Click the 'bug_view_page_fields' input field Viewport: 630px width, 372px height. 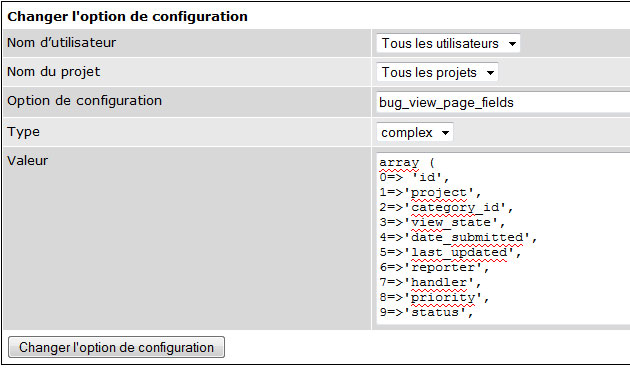pos(503,102)
